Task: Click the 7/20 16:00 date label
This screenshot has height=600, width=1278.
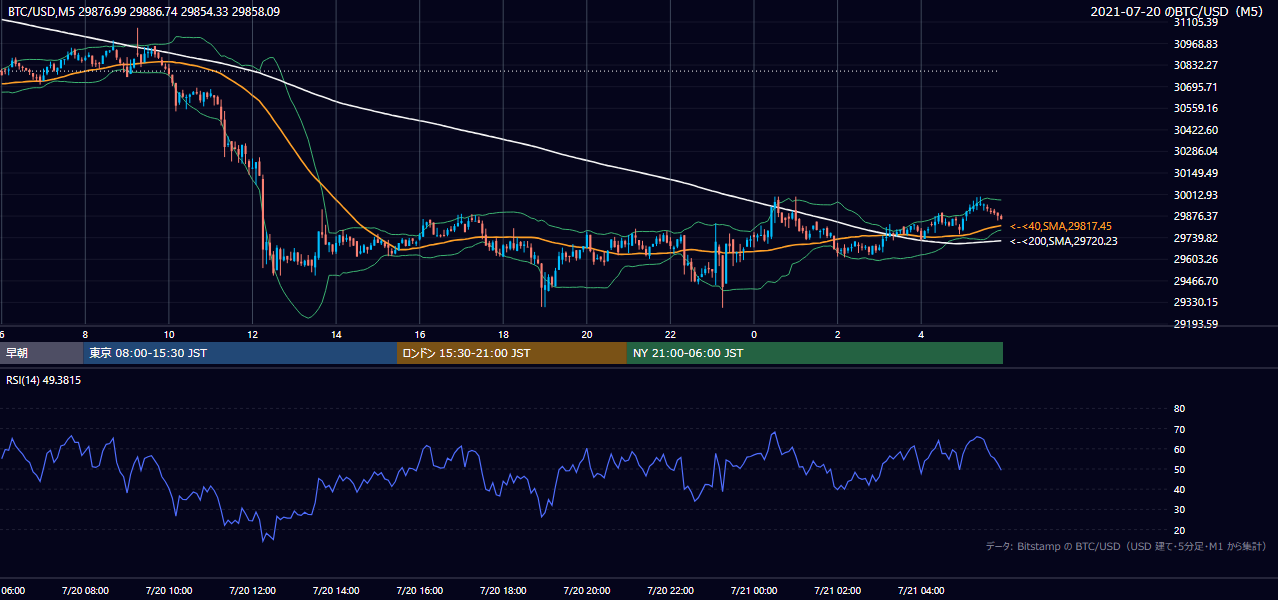Action: click(x=419, y=591)
